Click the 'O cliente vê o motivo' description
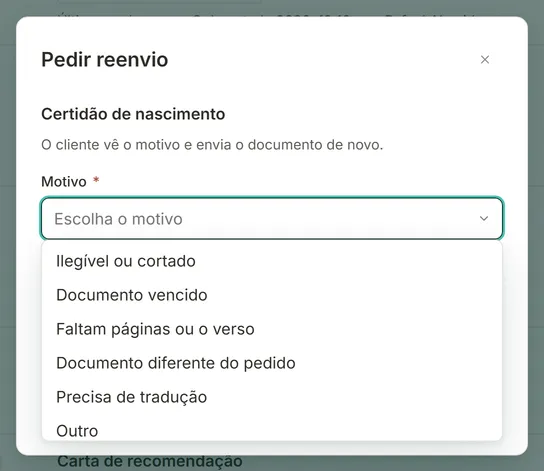This screenshot has width=544, height=471. point(212,145)
